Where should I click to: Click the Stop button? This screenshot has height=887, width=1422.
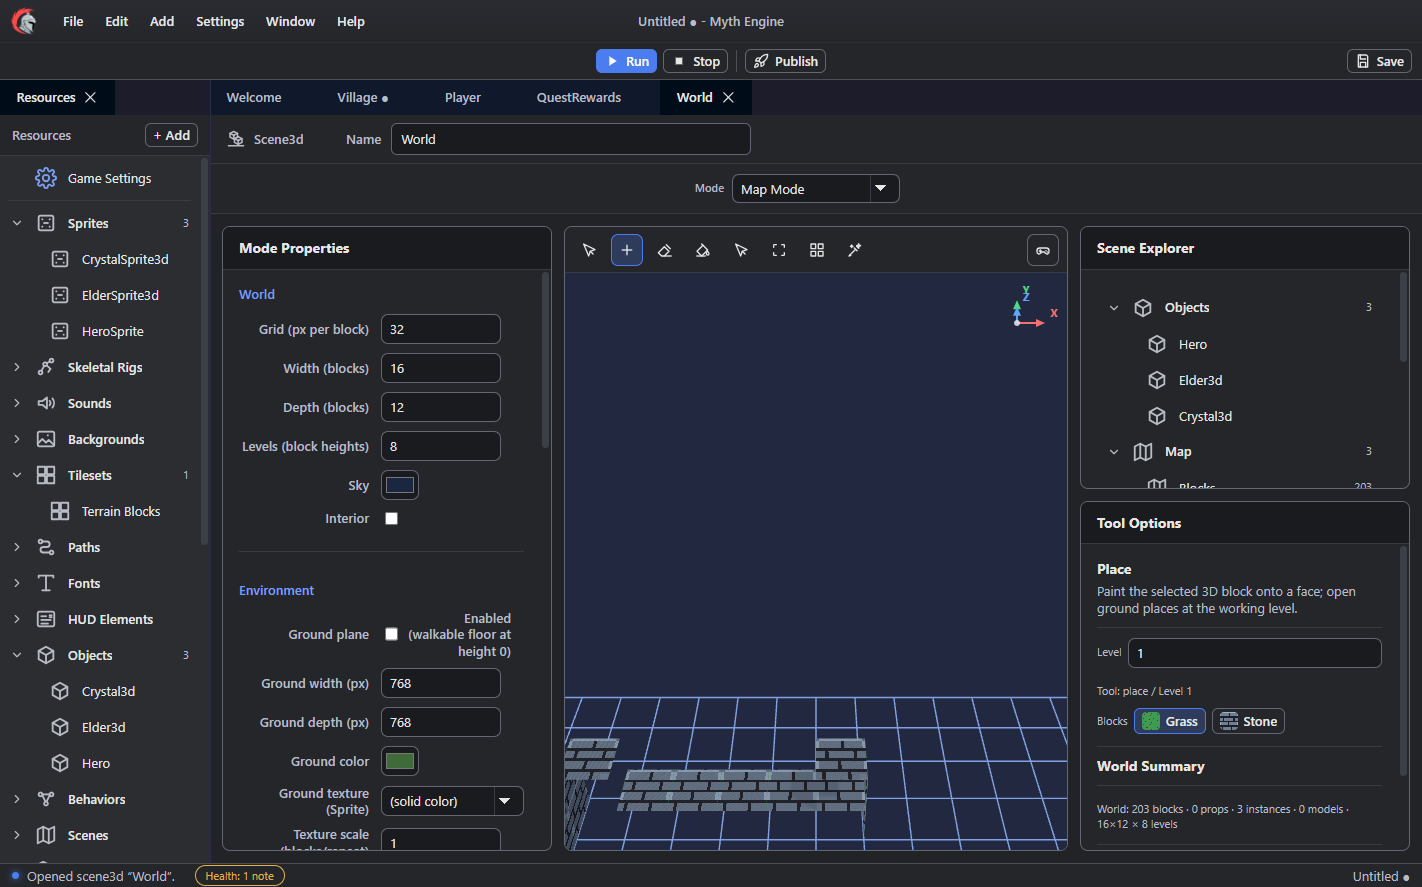click(696, 61)
